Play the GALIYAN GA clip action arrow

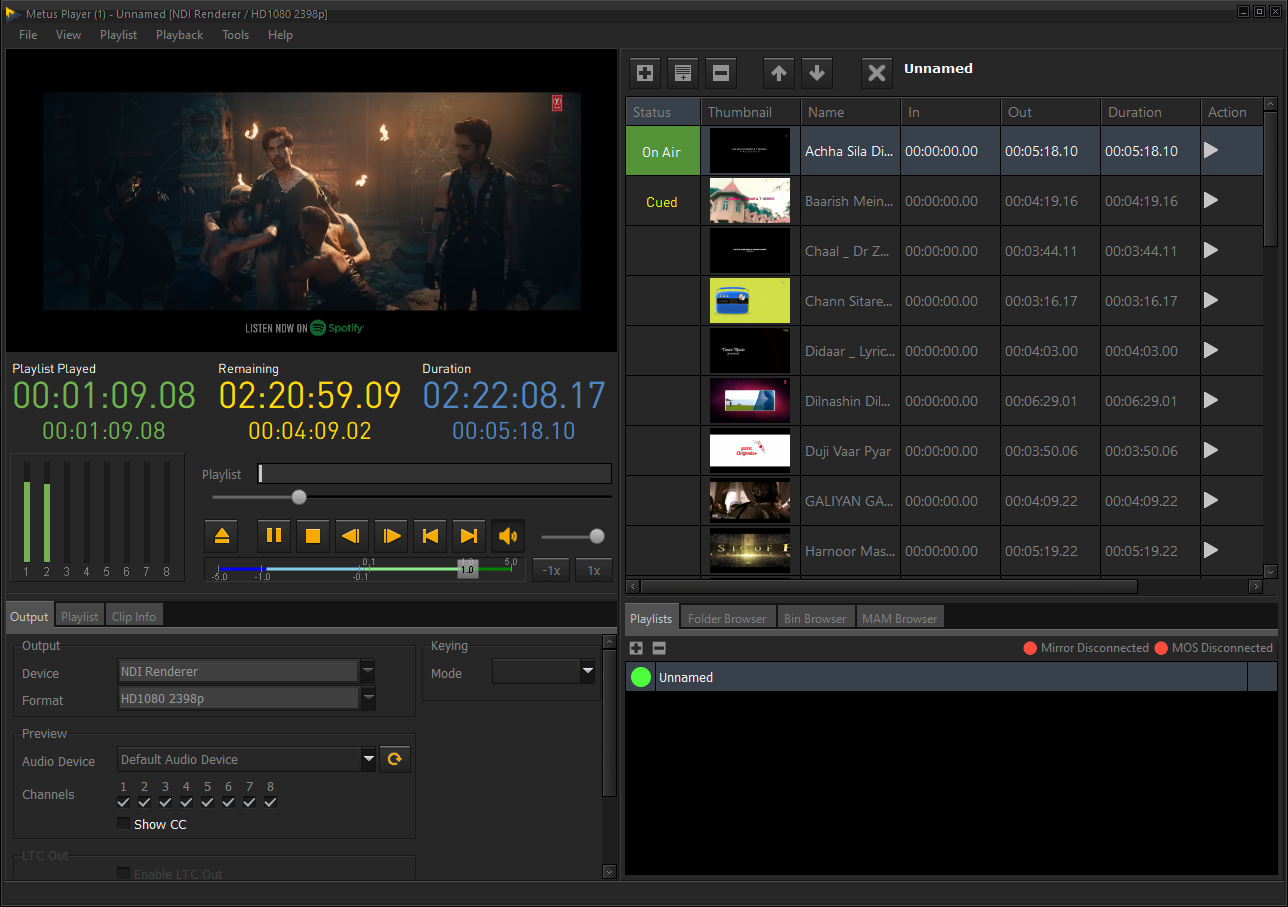point(1211,500)
